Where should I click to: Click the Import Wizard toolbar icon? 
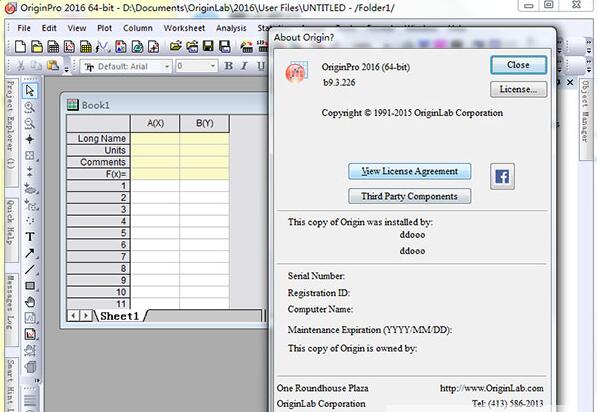(x=246, y=46)
